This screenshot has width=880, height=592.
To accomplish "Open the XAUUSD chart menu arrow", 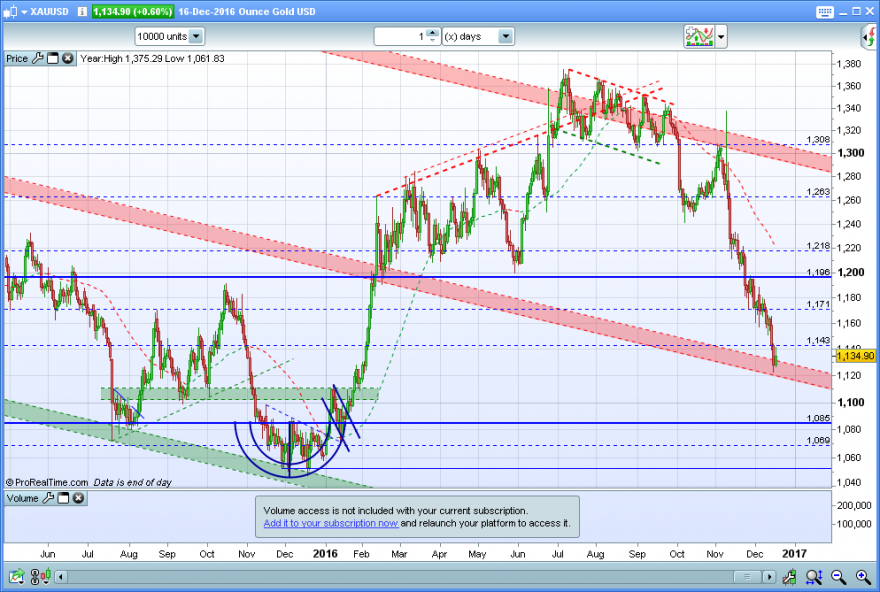I will [x=24, y=12].
